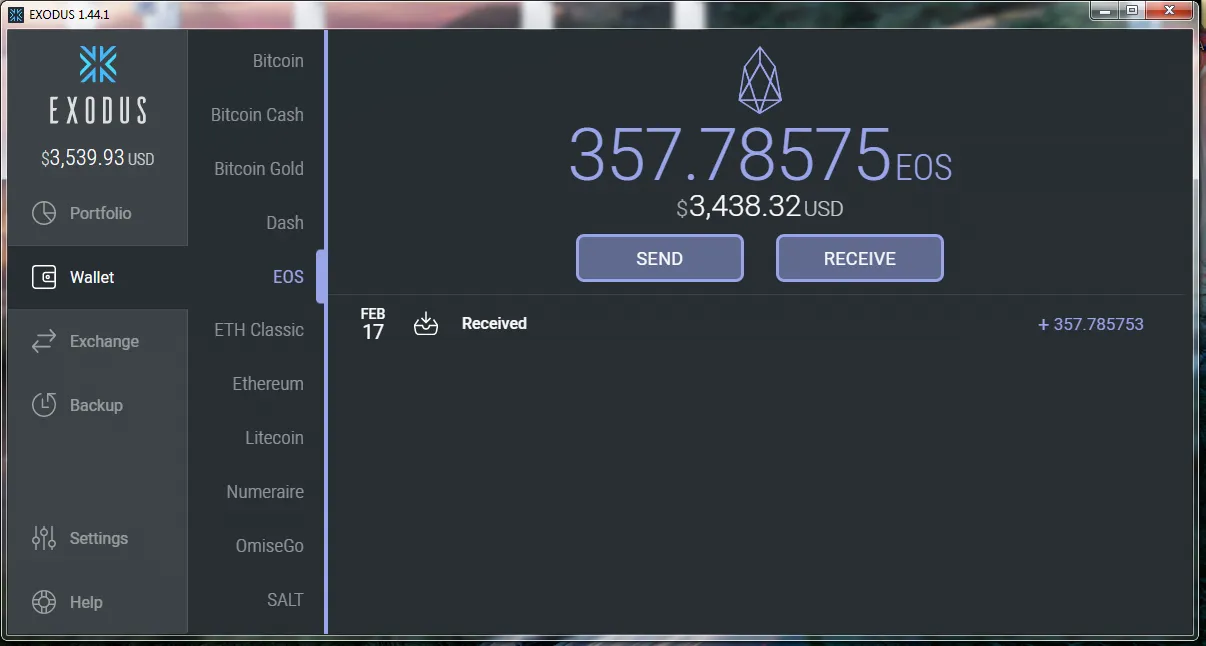Select Numeraire in the asset list
Viewport: 1206px width, 646px height.
click(265, 492)
